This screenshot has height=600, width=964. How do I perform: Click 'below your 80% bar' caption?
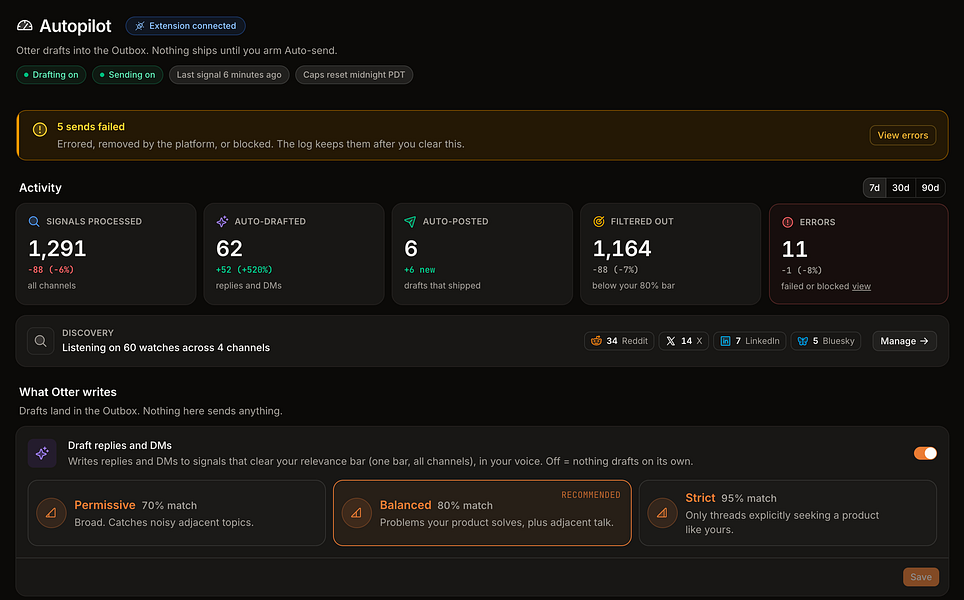(x=633, y=285)
